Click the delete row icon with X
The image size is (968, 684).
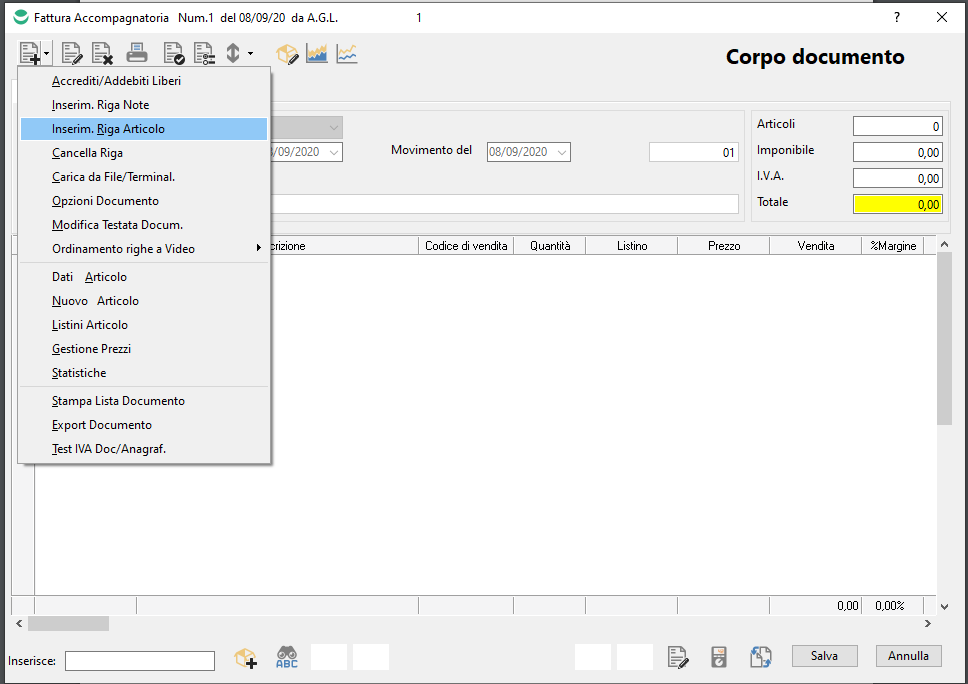click(x=102, y=53)
